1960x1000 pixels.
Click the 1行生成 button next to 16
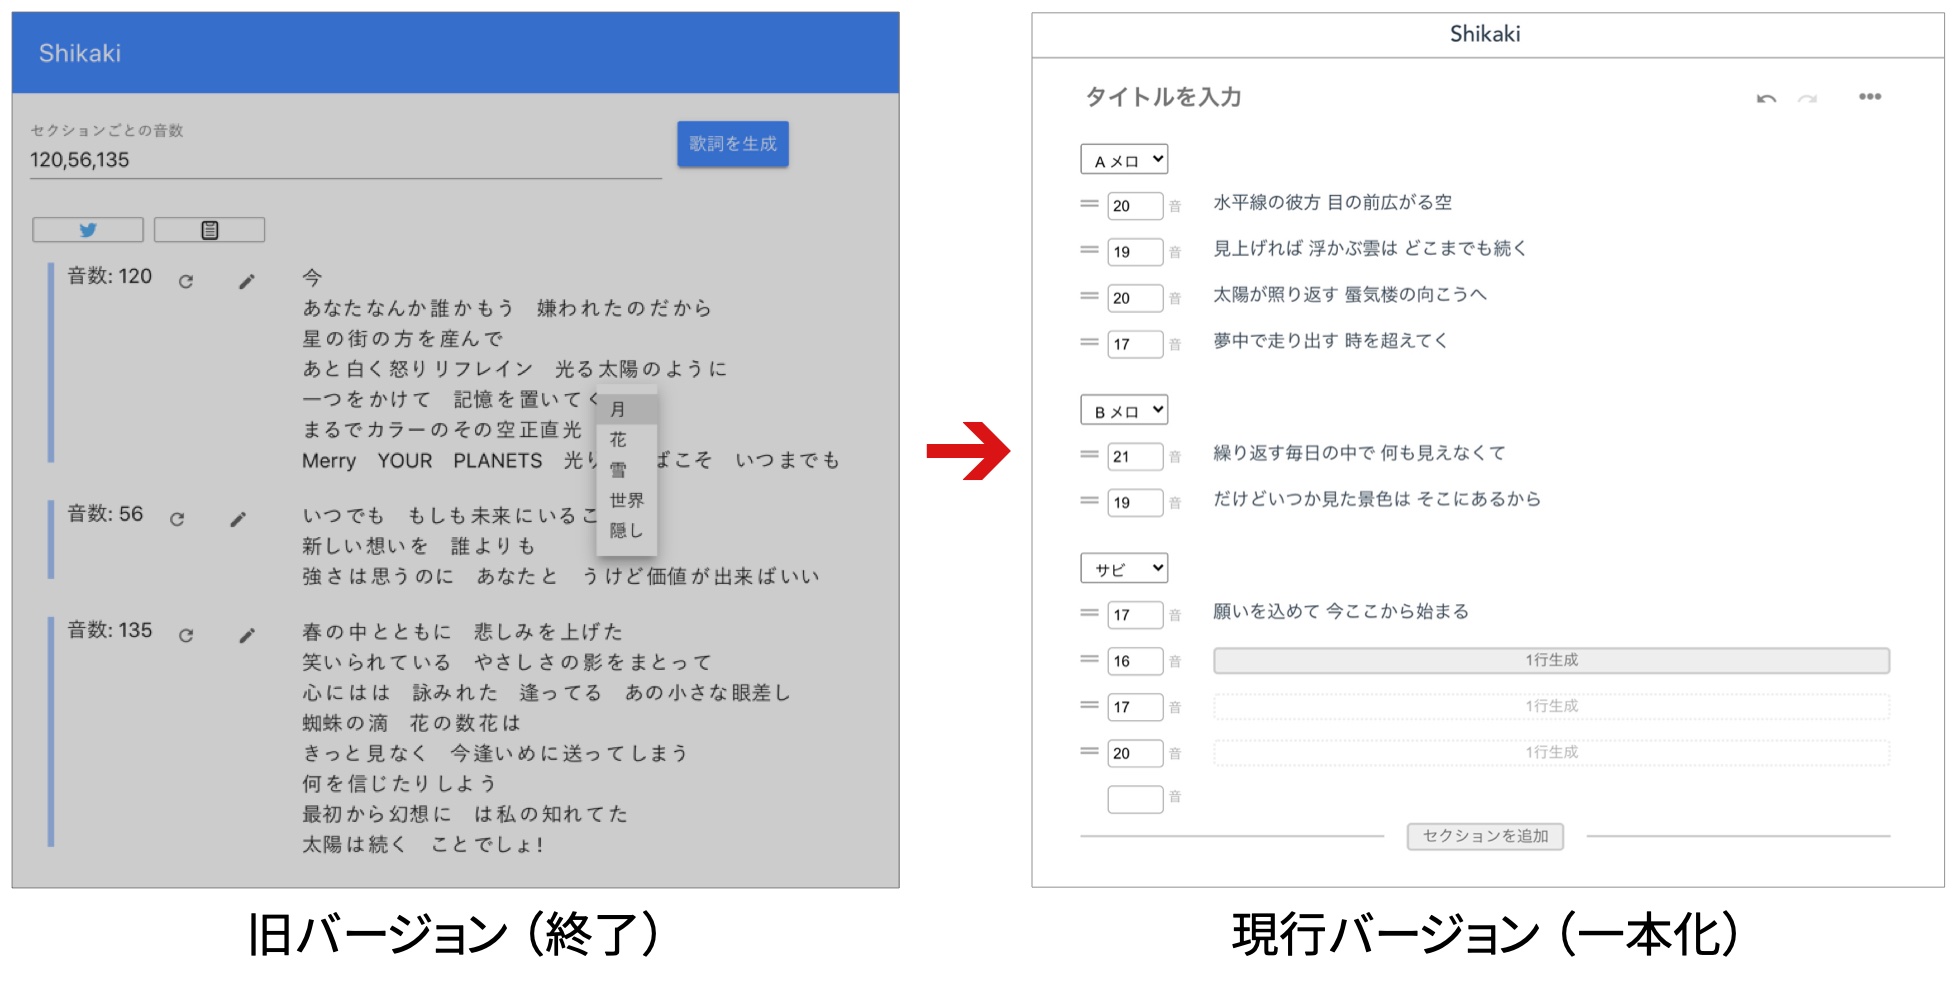point(1551,660)
